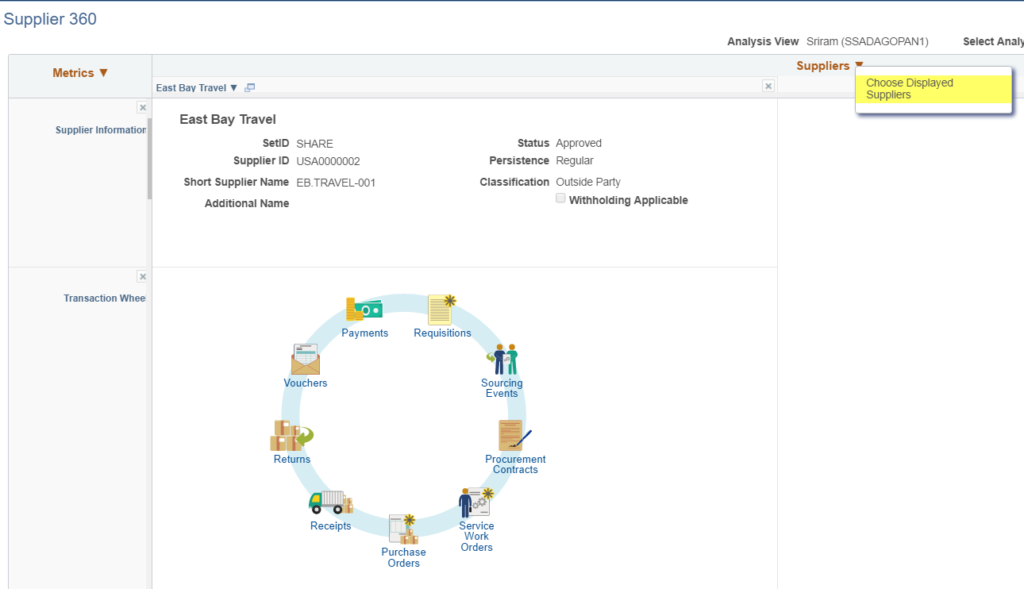Click the Service Work Orders link label
The width and height of the screenshot is (1024, 589).
click(476, 537)
